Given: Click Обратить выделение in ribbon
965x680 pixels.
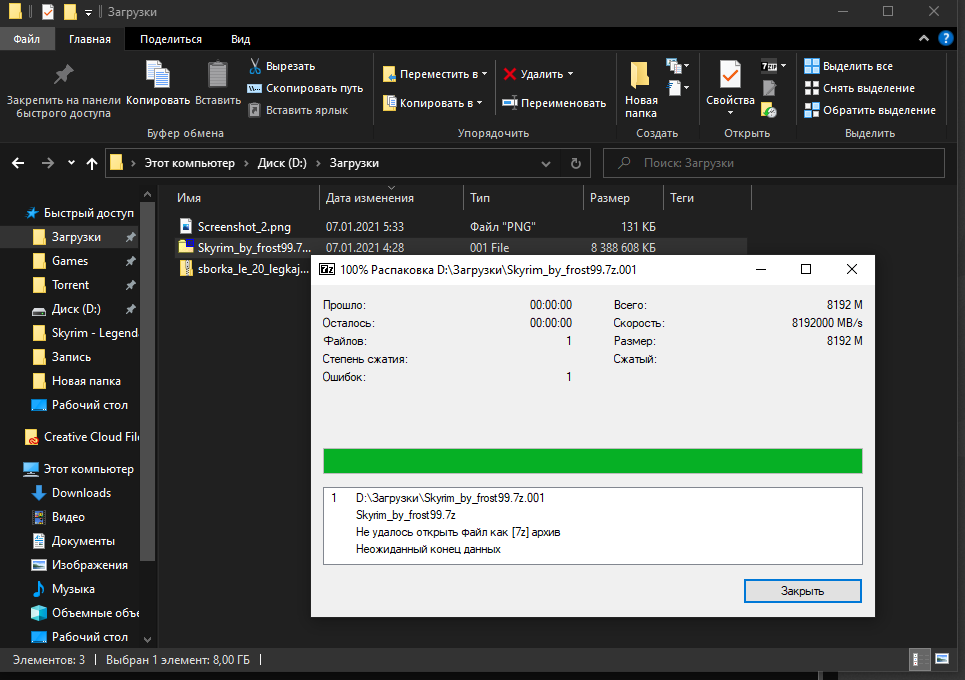Looking at the screenshot, I should pyautogui.click(x=878, y=110).
